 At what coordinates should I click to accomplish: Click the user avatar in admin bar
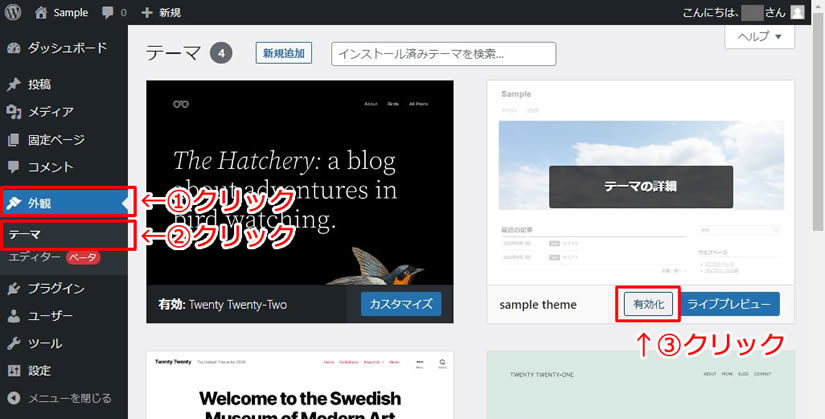(x=798, y=12)
